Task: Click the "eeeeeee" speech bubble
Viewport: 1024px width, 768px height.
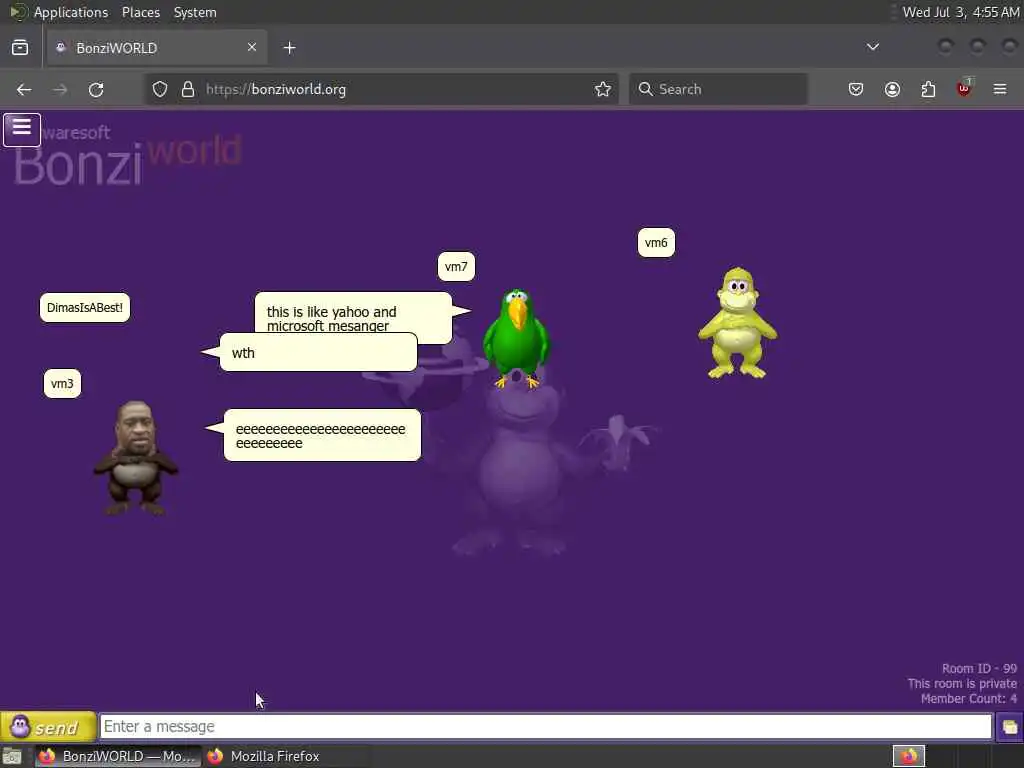Action: (322, 436)
